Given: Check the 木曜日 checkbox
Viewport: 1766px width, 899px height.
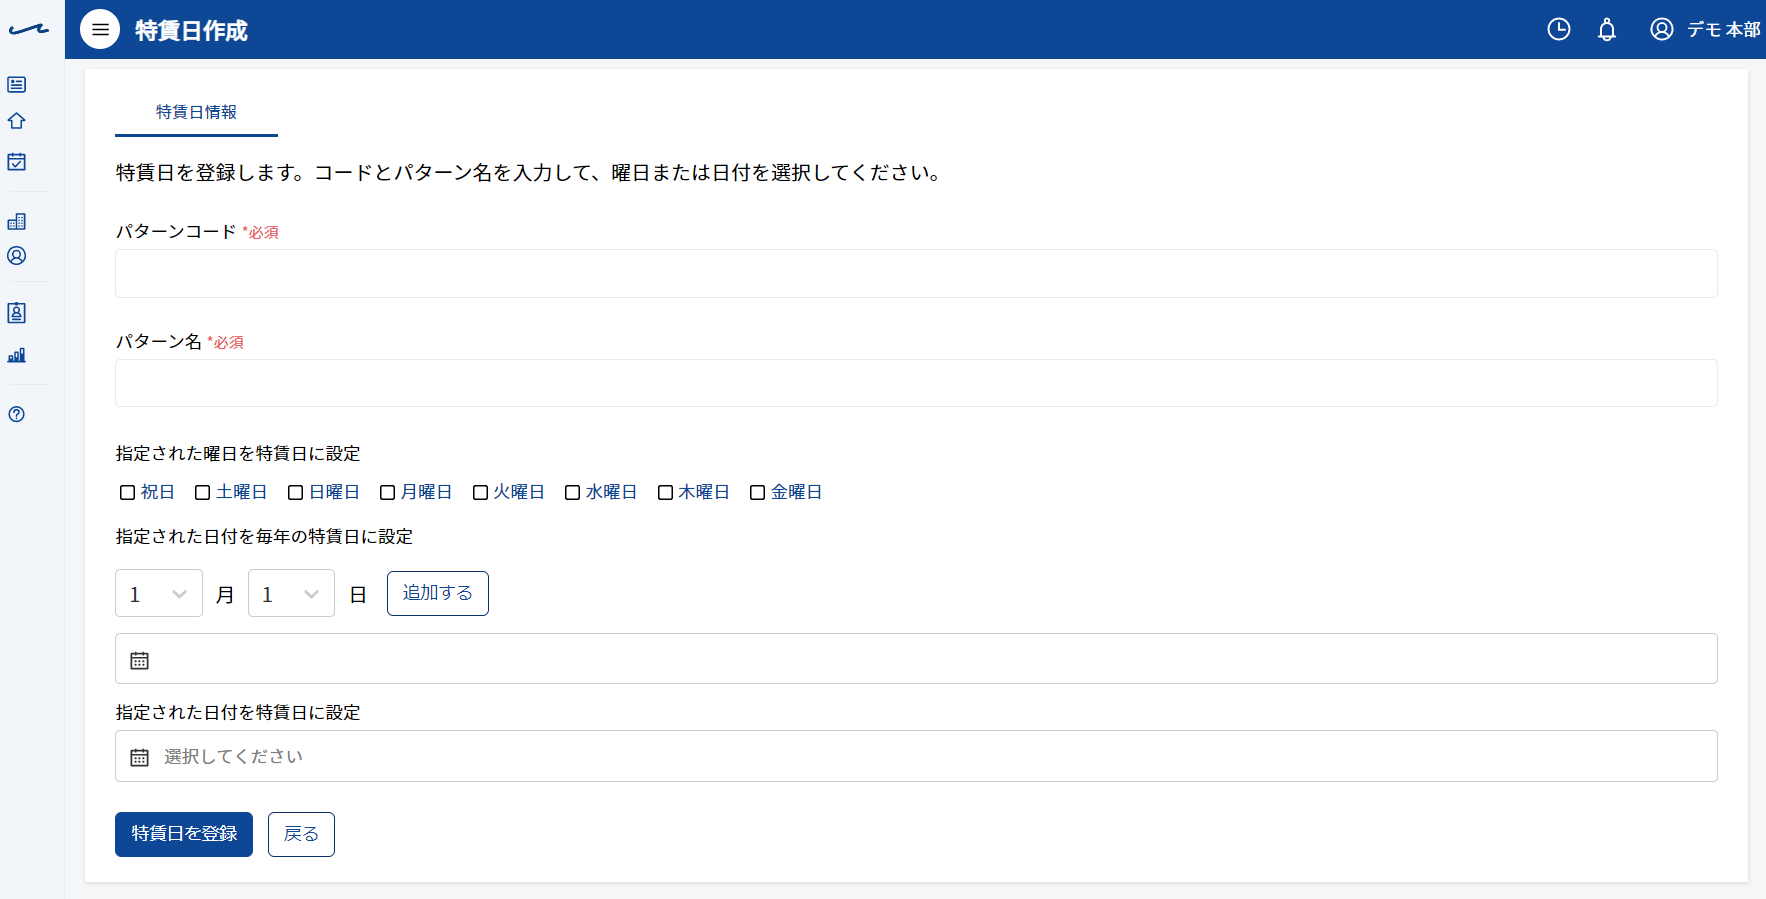Looking at the screenshot, I should point(666,492).
